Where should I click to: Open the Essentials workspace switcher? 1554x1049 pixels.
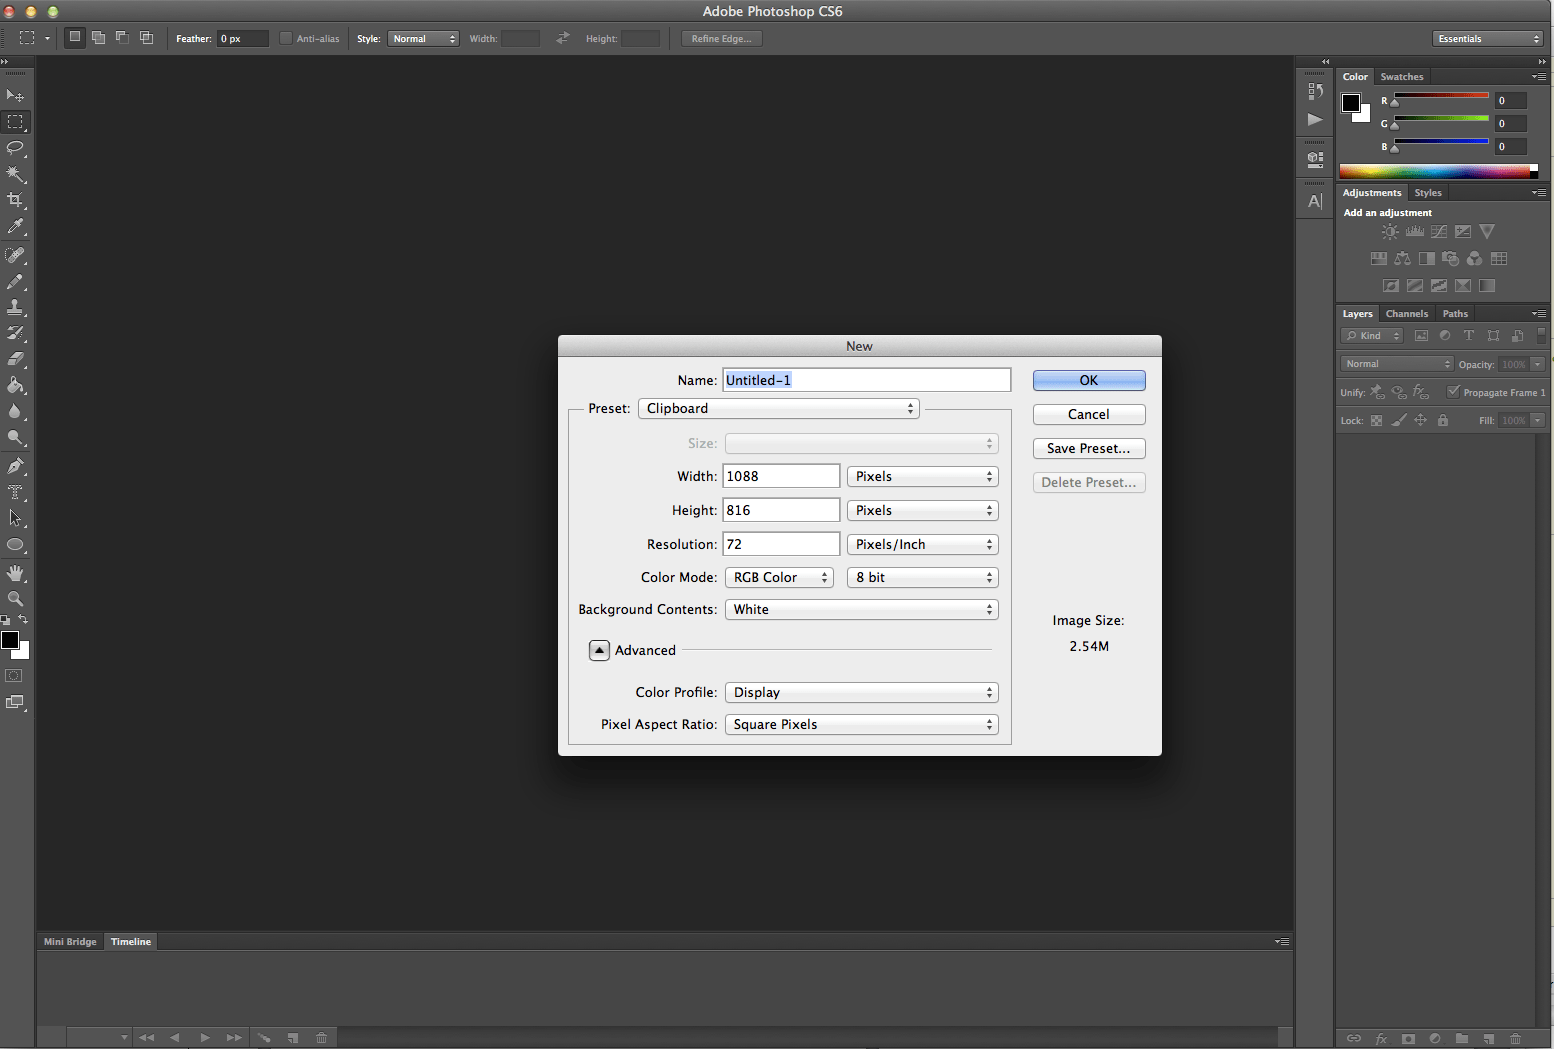pos(1488,38)
